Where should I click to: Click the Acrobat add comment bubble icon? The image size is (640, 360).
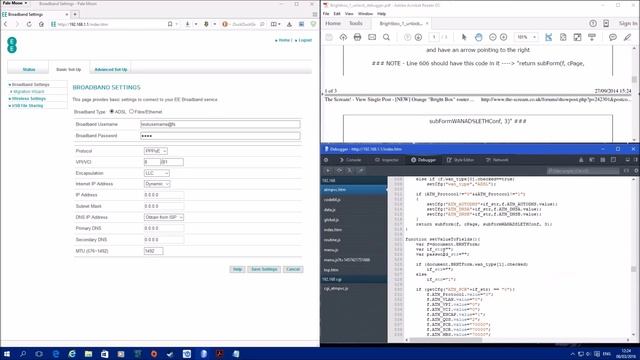(613, 37)
